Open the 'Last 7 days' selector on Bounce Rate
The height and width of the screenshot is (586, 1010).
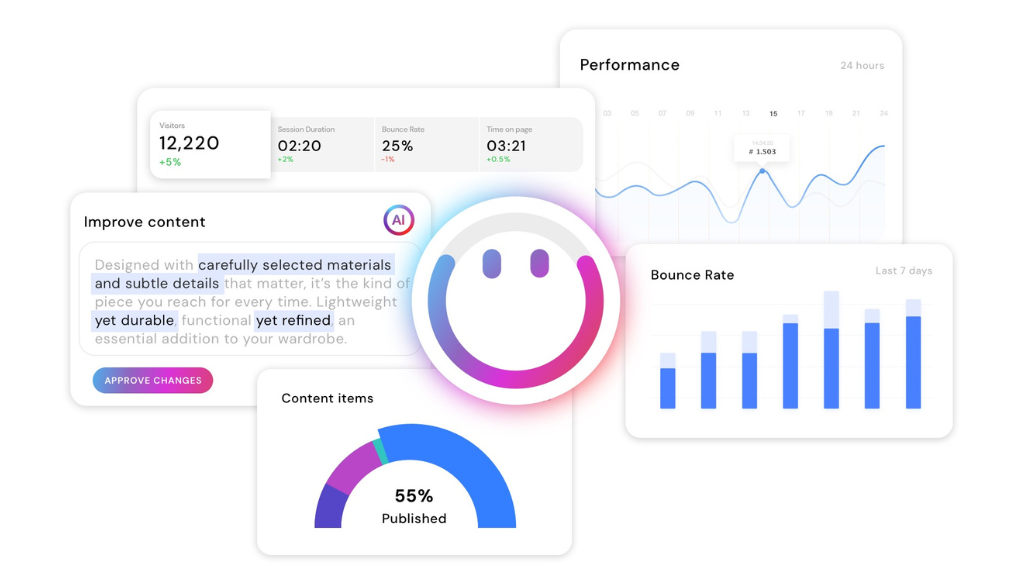click(x=903, y=271)
